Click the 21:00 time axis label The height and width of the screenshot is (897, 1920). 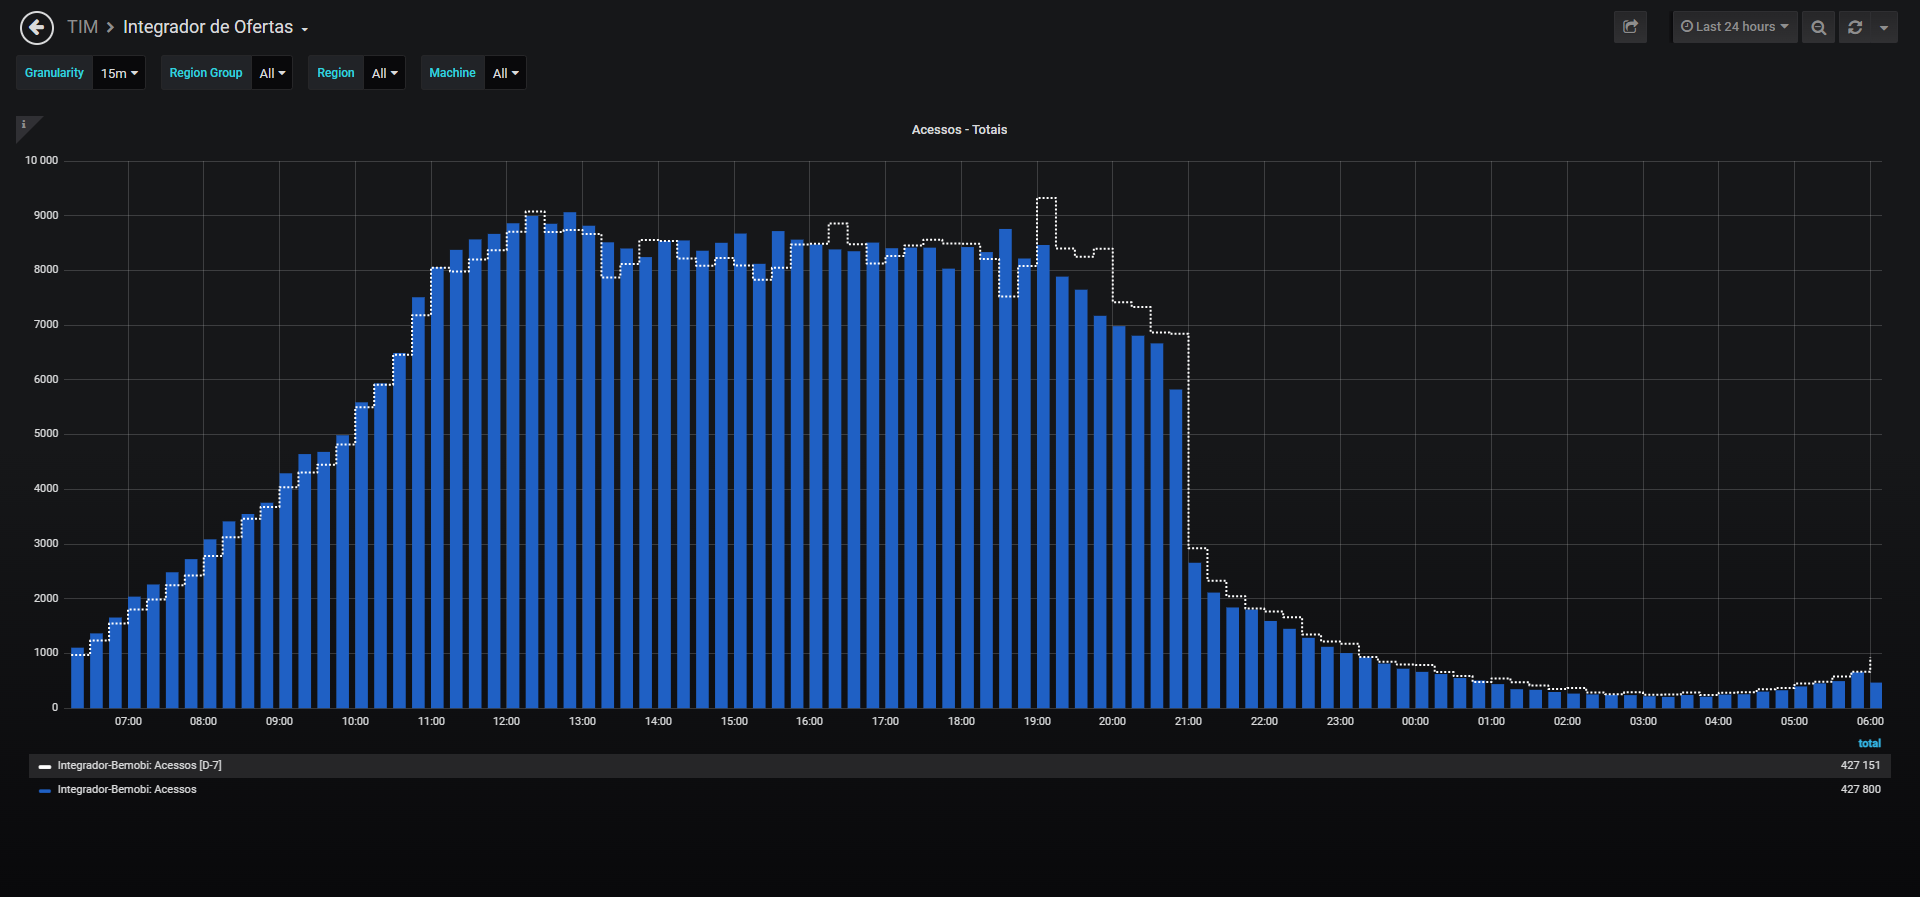pyautogui.click(x=1188, y=722)
